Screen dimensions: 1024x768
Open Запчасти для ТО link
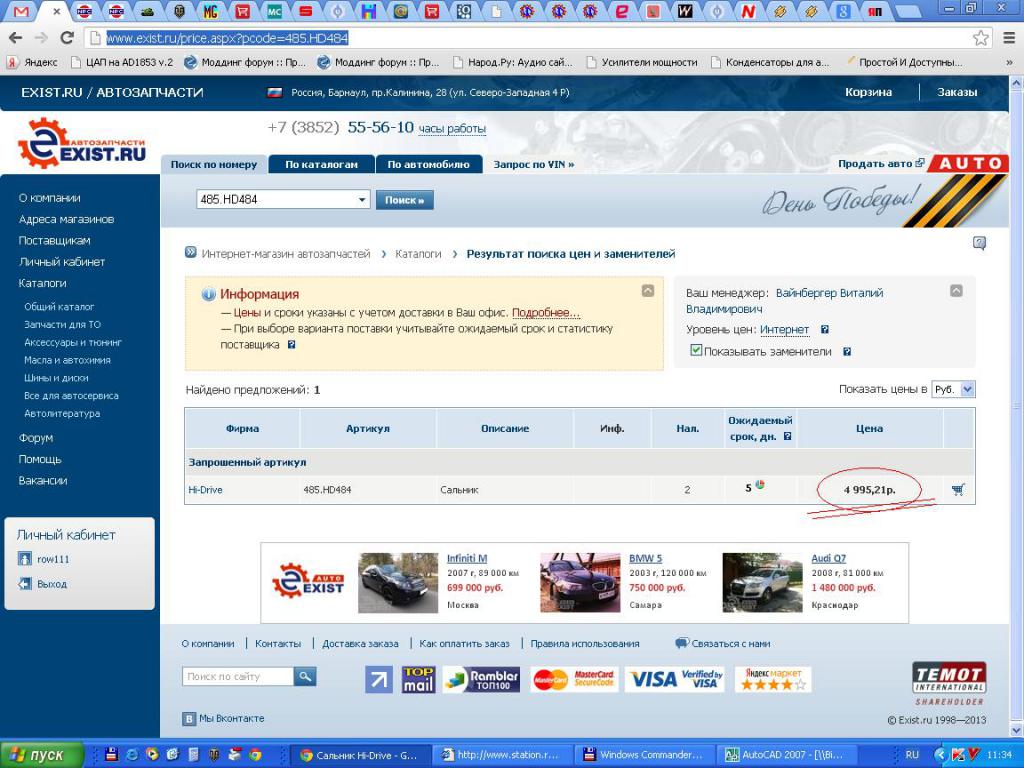(x=62, y=325)
